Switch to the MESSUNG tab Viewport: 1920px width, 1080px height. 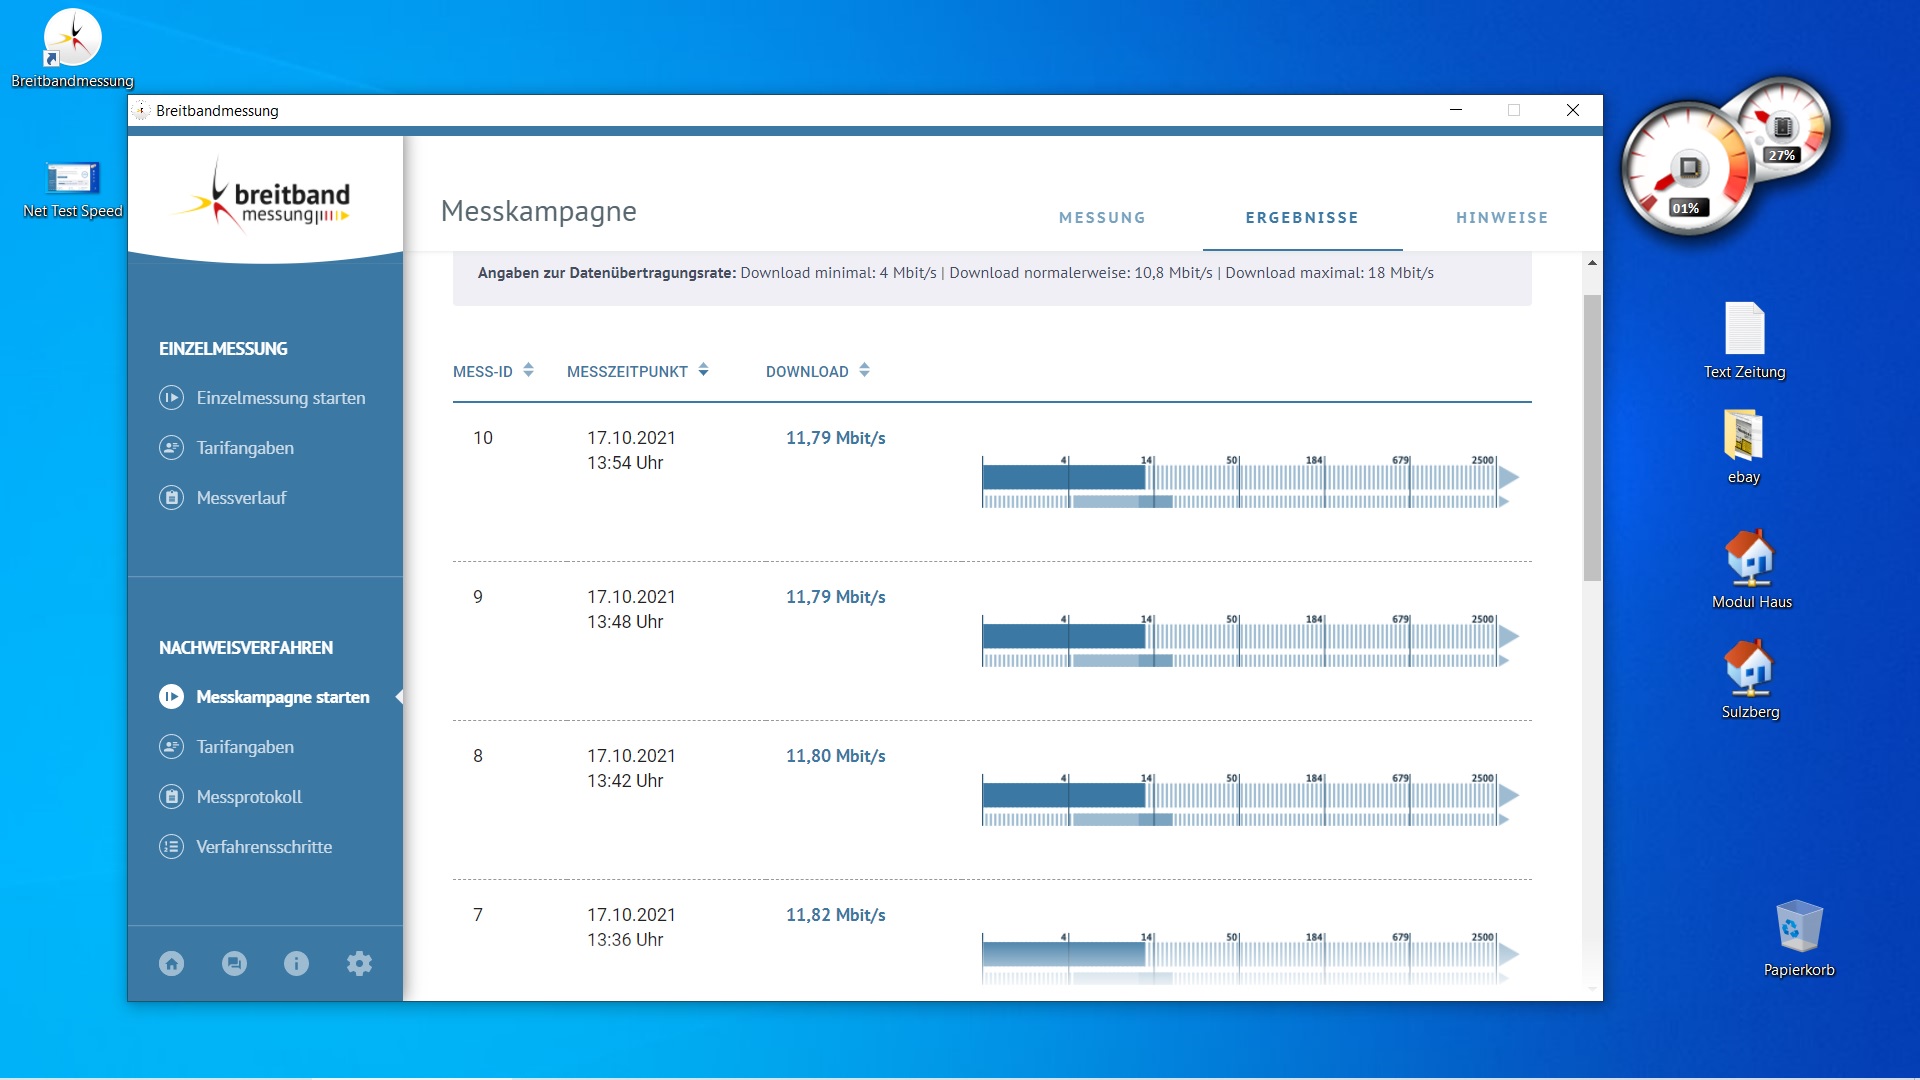click(x=1102, y=218)
